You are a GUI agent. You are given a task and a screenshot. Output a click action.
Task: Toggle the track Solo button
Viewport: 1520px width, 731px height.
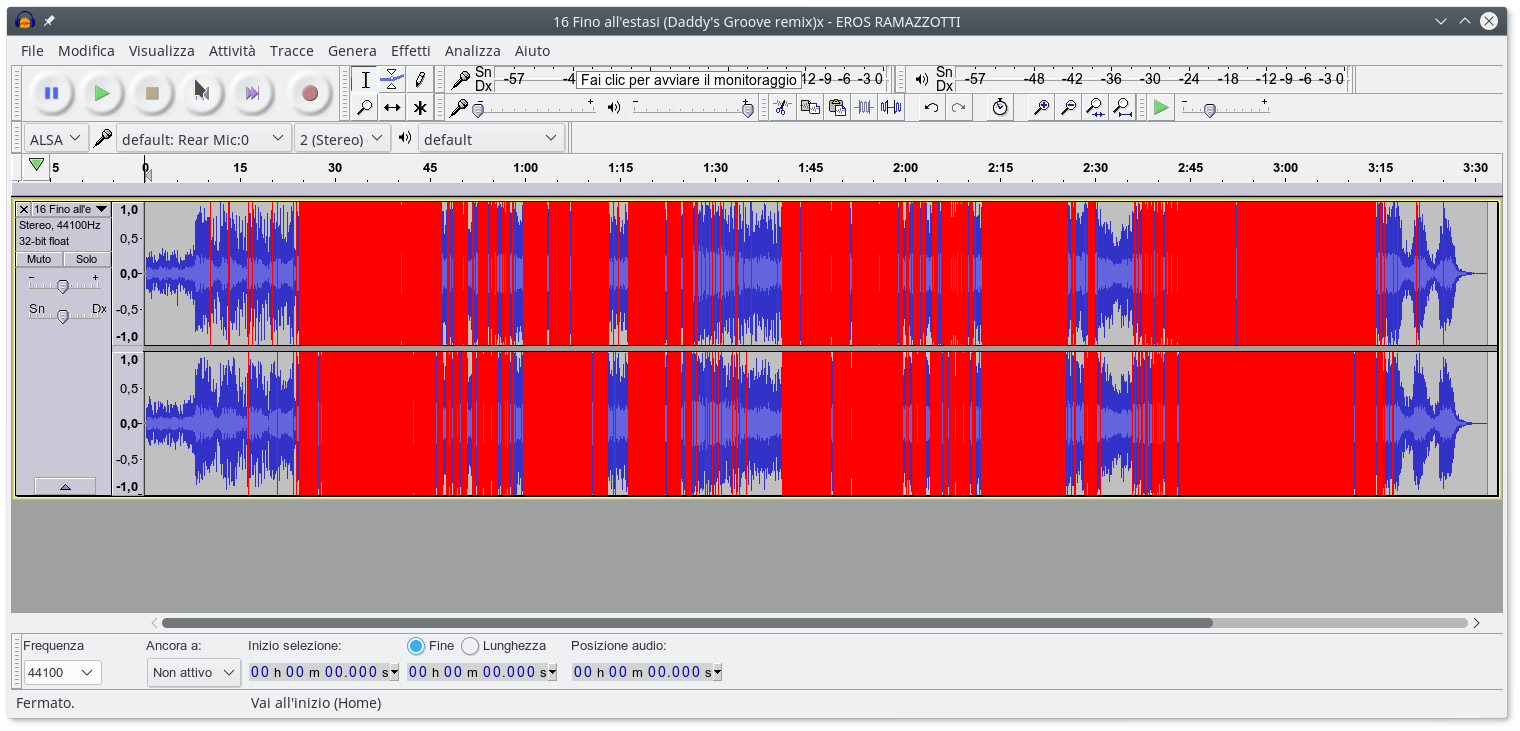[87, 259]
